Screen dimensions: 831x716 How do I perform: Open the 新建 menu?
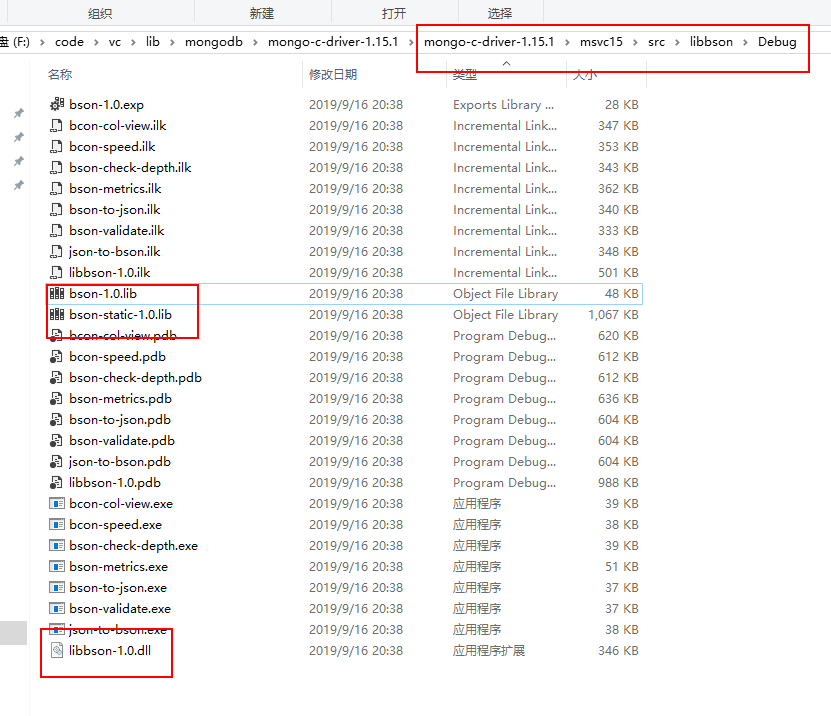pos(262,12)
